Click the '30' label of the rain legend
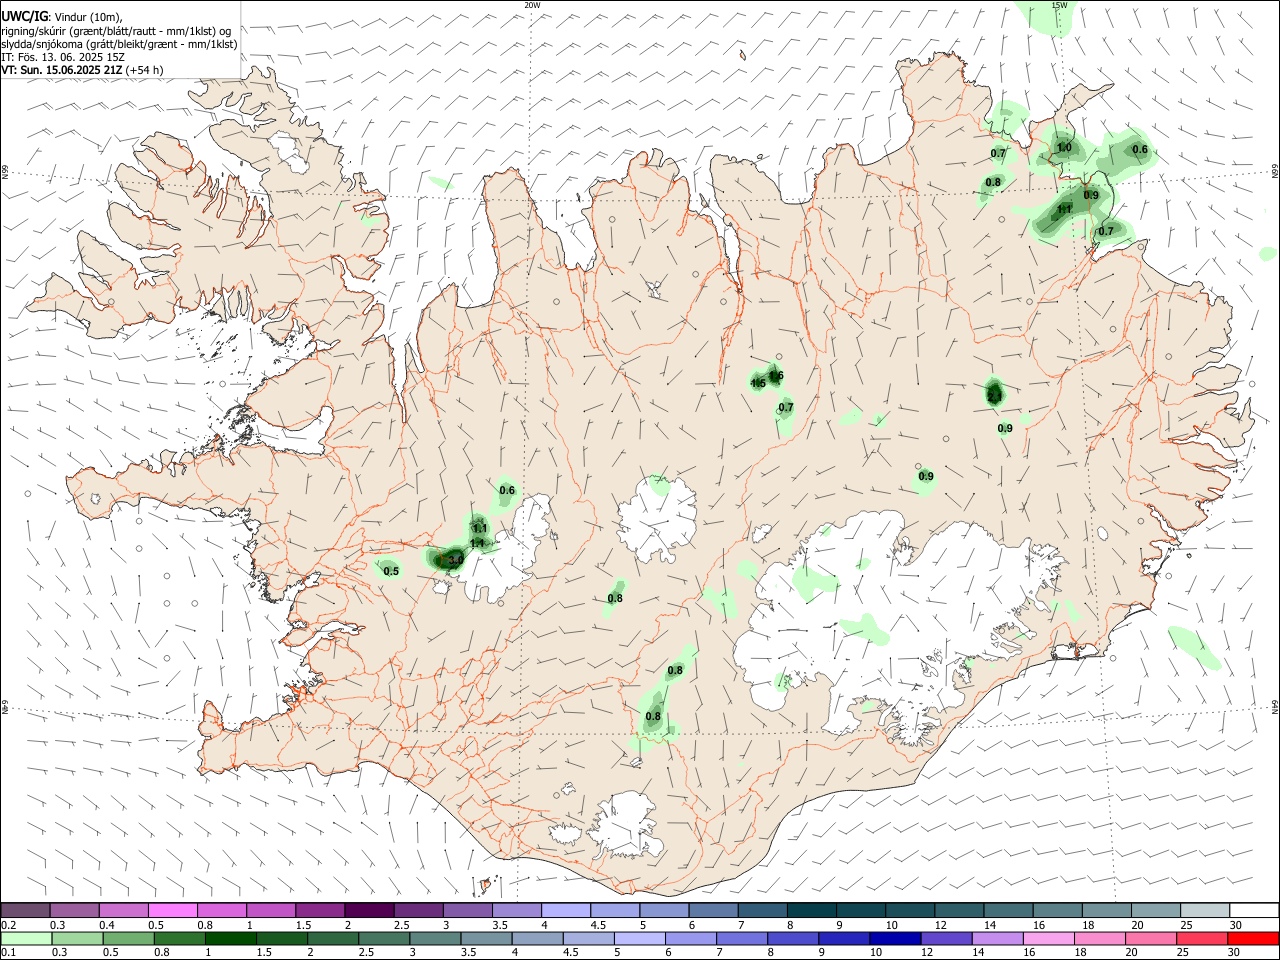 pos(1233,953)
